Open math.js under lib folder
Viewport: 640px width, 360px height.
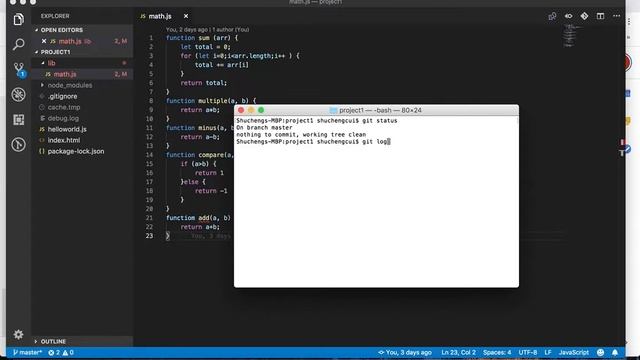click(x=65, y=74)
